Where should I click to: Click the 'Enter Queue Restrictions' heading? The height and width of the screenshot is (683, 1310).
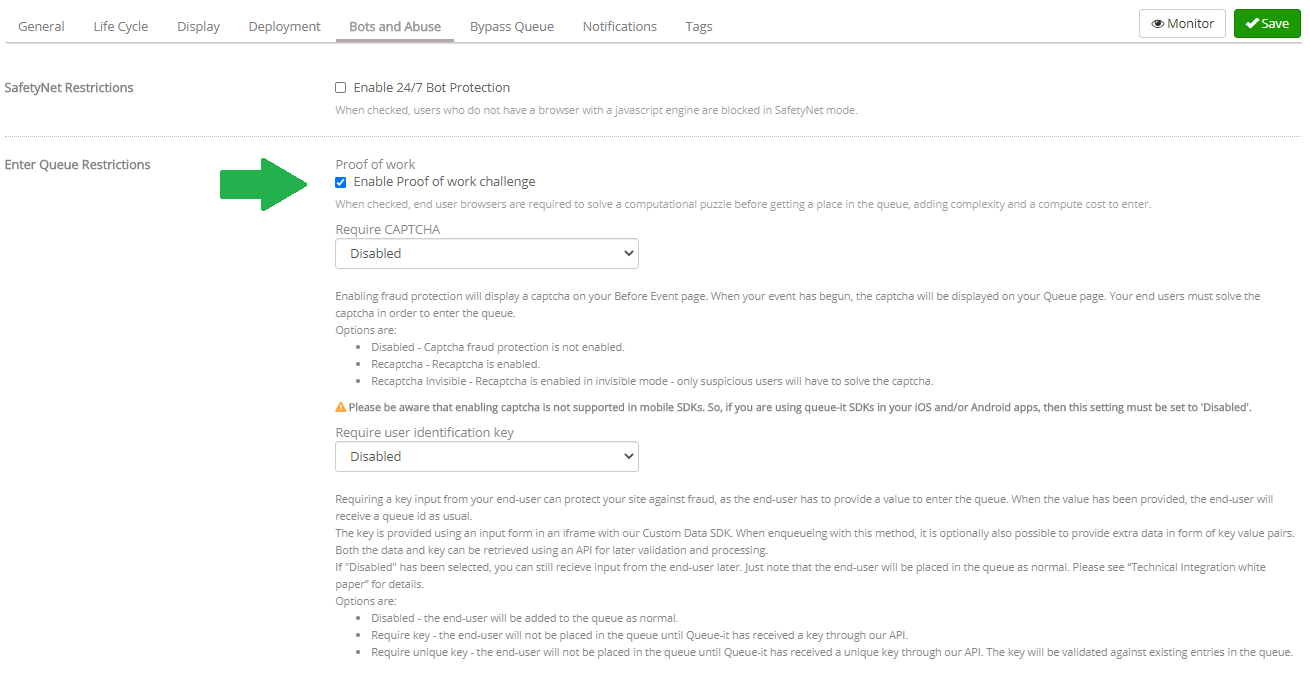(78, 165)
